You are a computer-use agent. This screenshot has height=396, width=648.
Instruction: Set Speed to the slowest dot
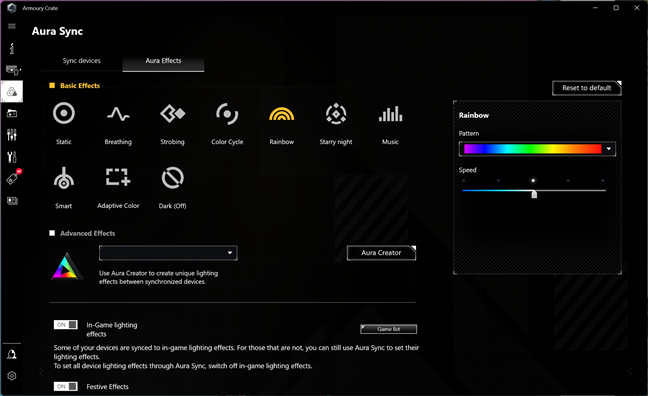pos(464,181)
